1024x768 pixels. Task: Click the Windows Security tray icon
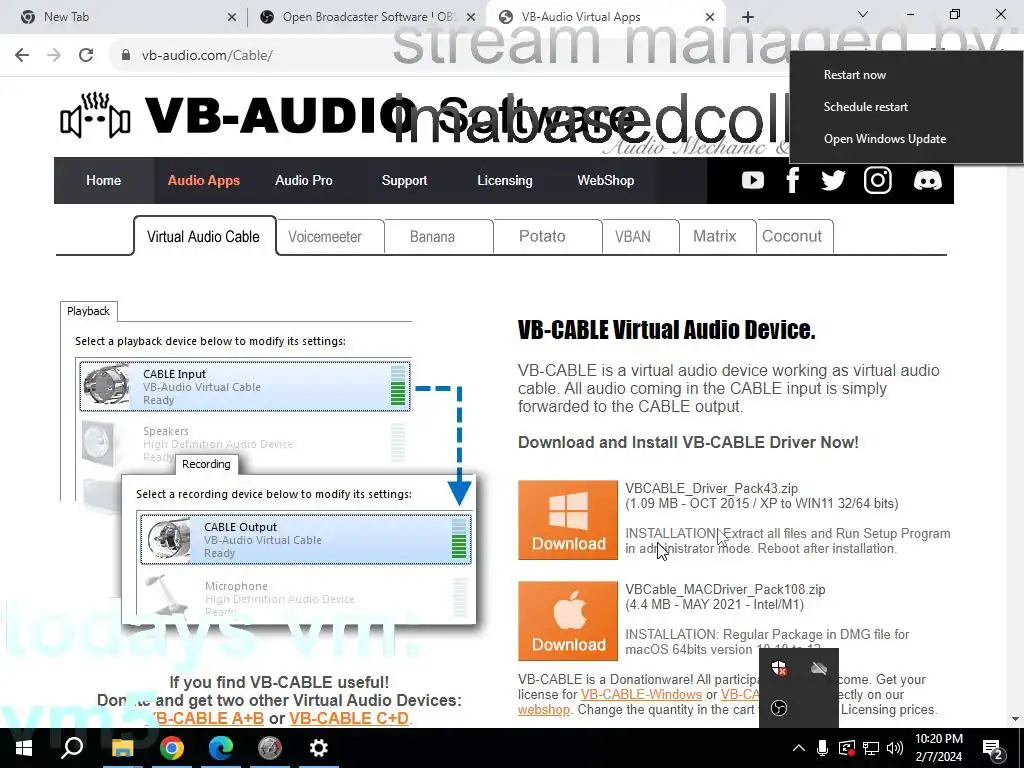pos(778,667)
